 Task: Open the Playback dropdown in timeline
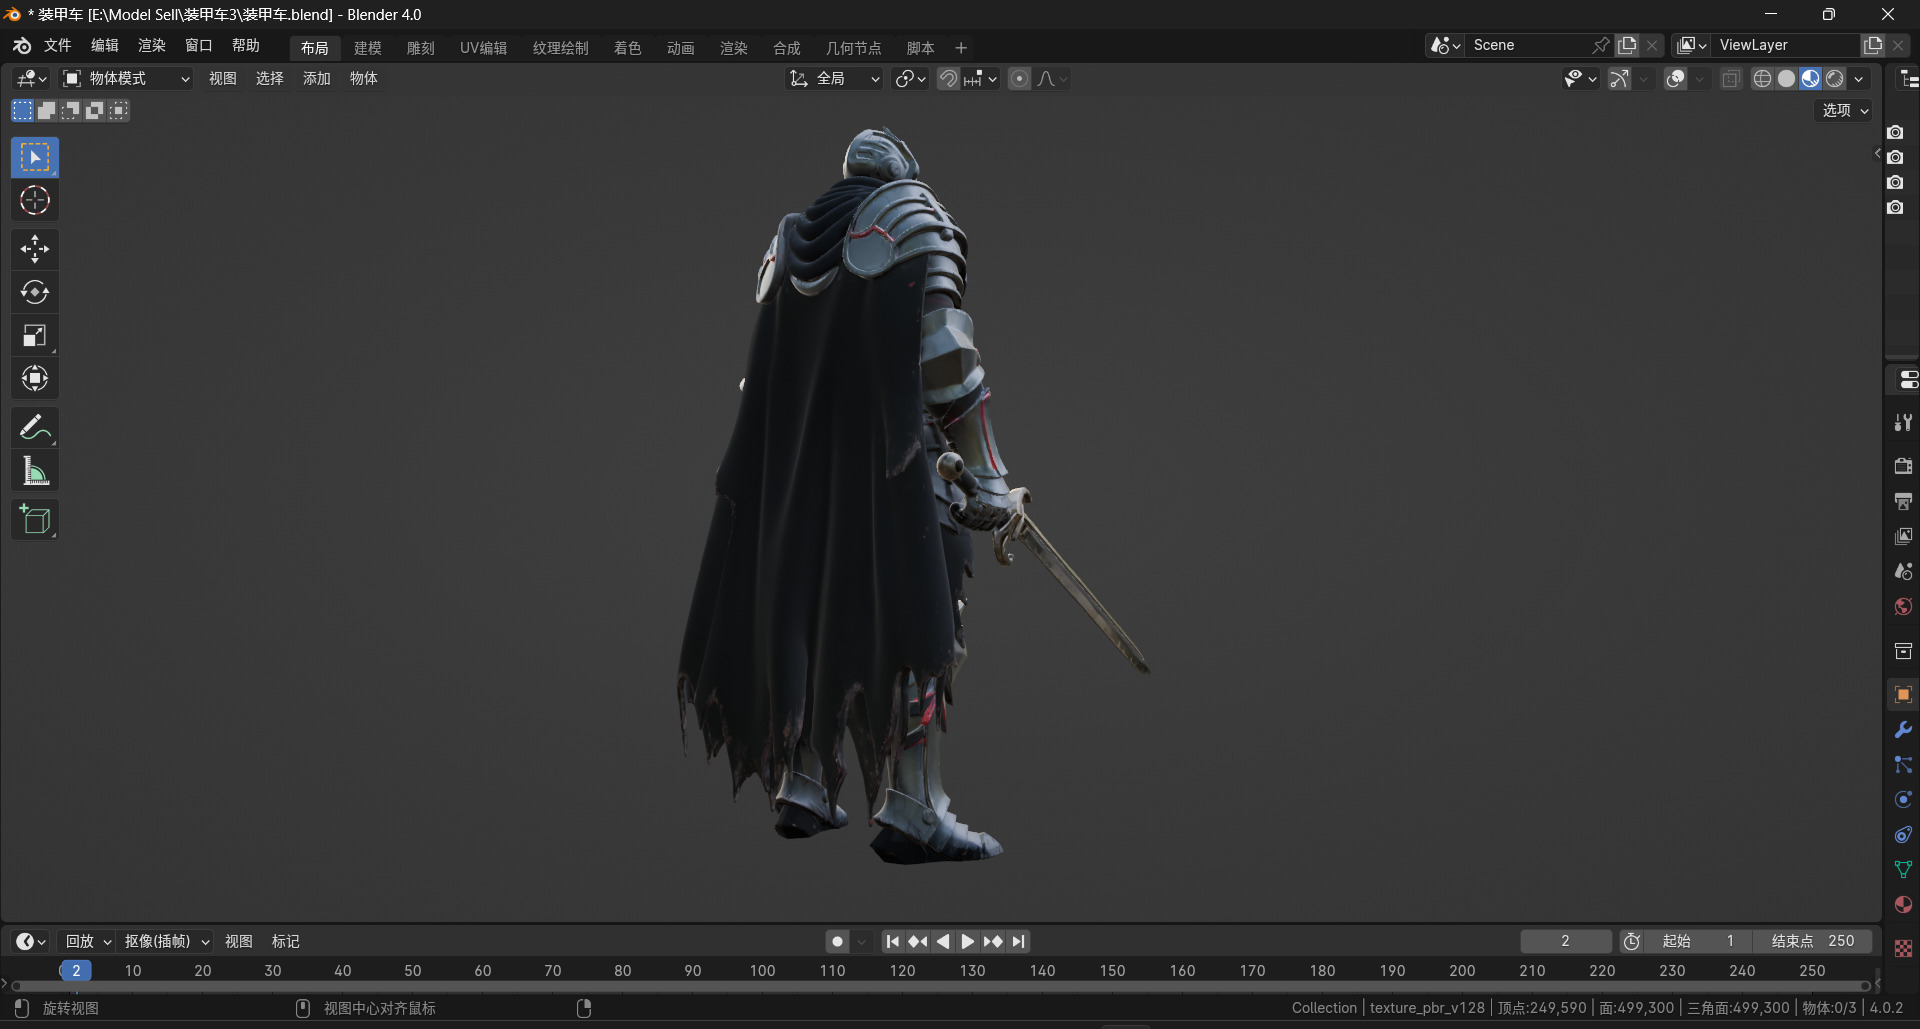click(x=88, y=941)
